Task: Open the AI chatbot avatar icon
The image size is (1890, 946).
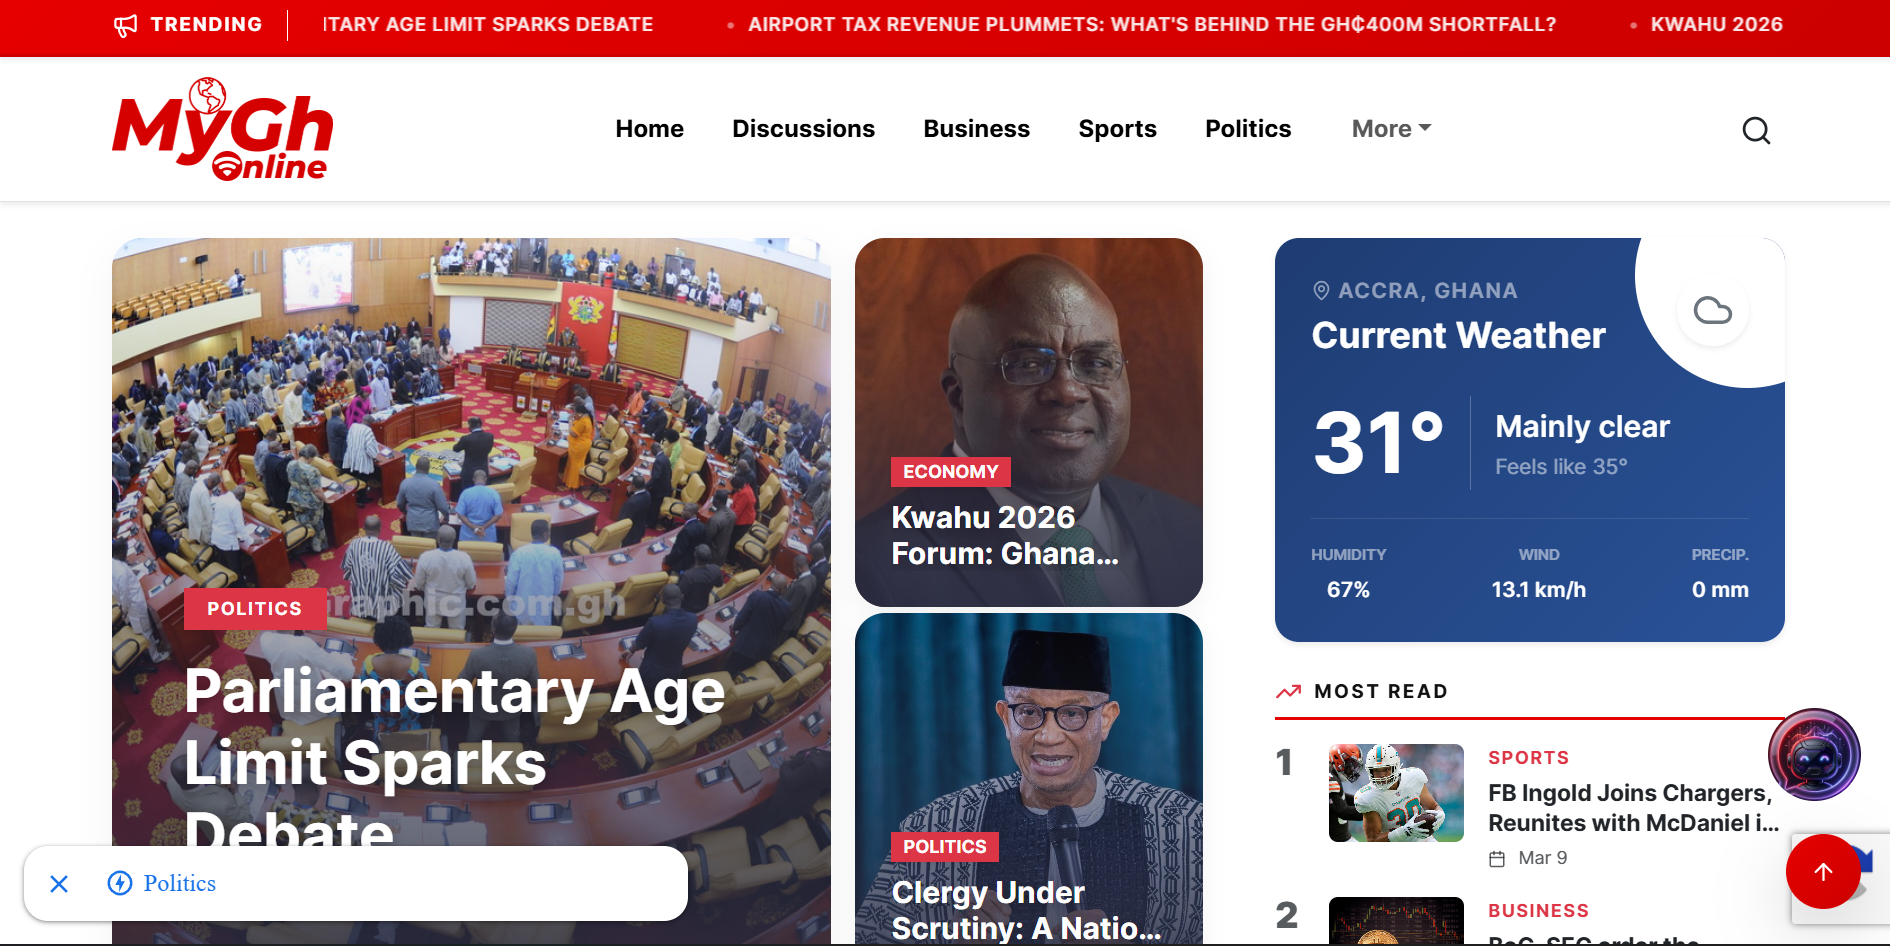Action: [1814, 755]
